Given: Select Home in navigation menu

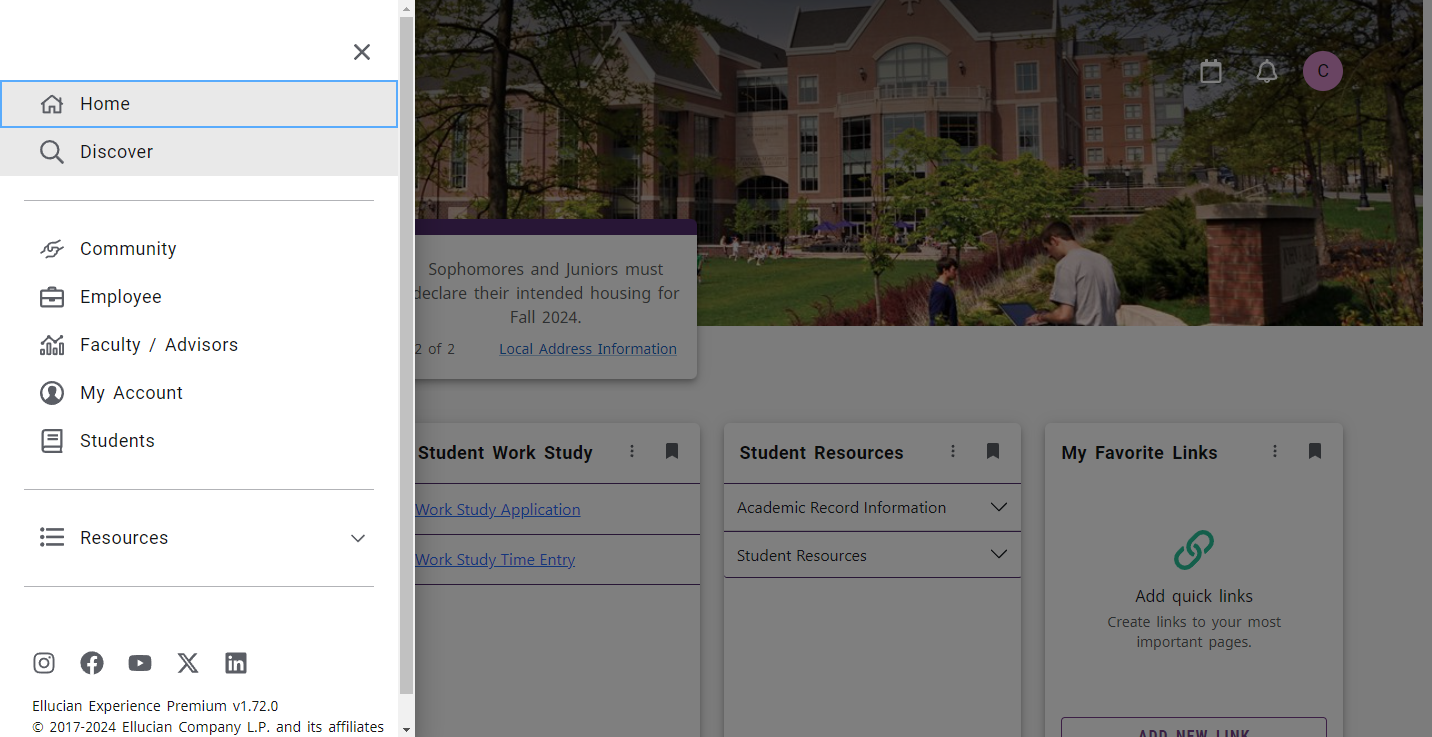Looking at the screenshot, I should pyautogui.click(x=199, y=104).
